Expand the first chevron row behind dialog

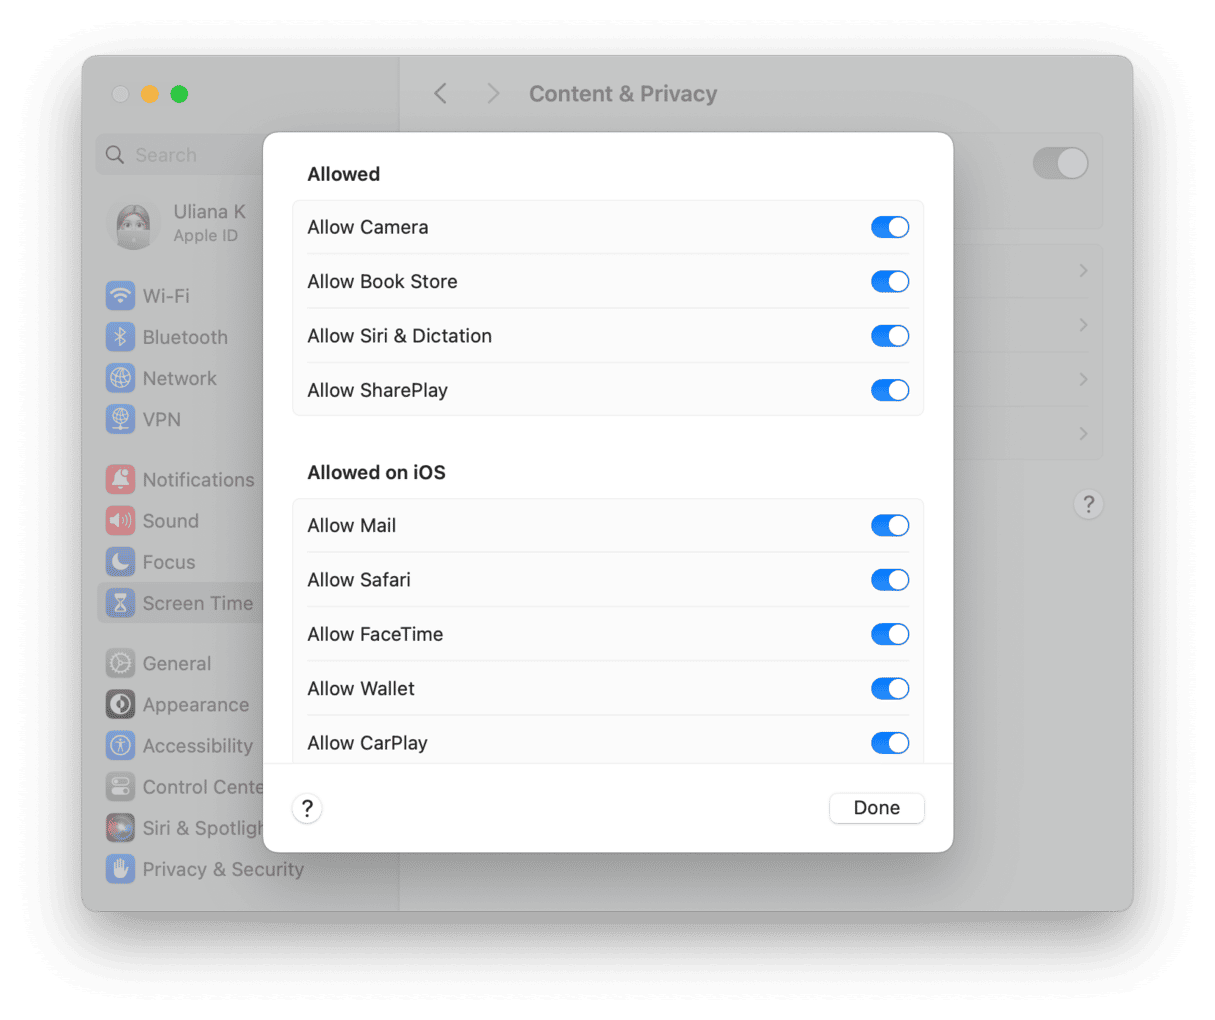[x=1083, y=271]
